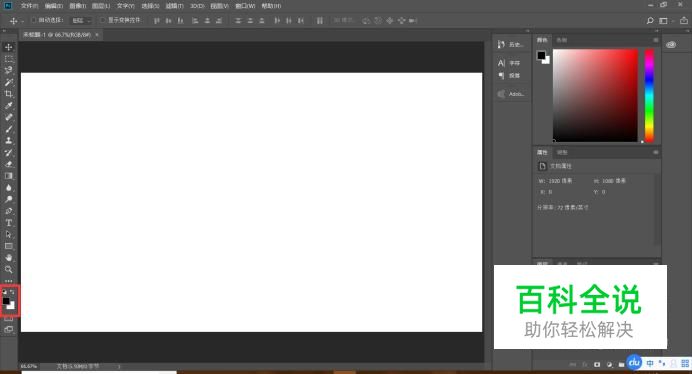Enable the Show Transform Controls (显示变换控件) checkbox

[103, 20]
